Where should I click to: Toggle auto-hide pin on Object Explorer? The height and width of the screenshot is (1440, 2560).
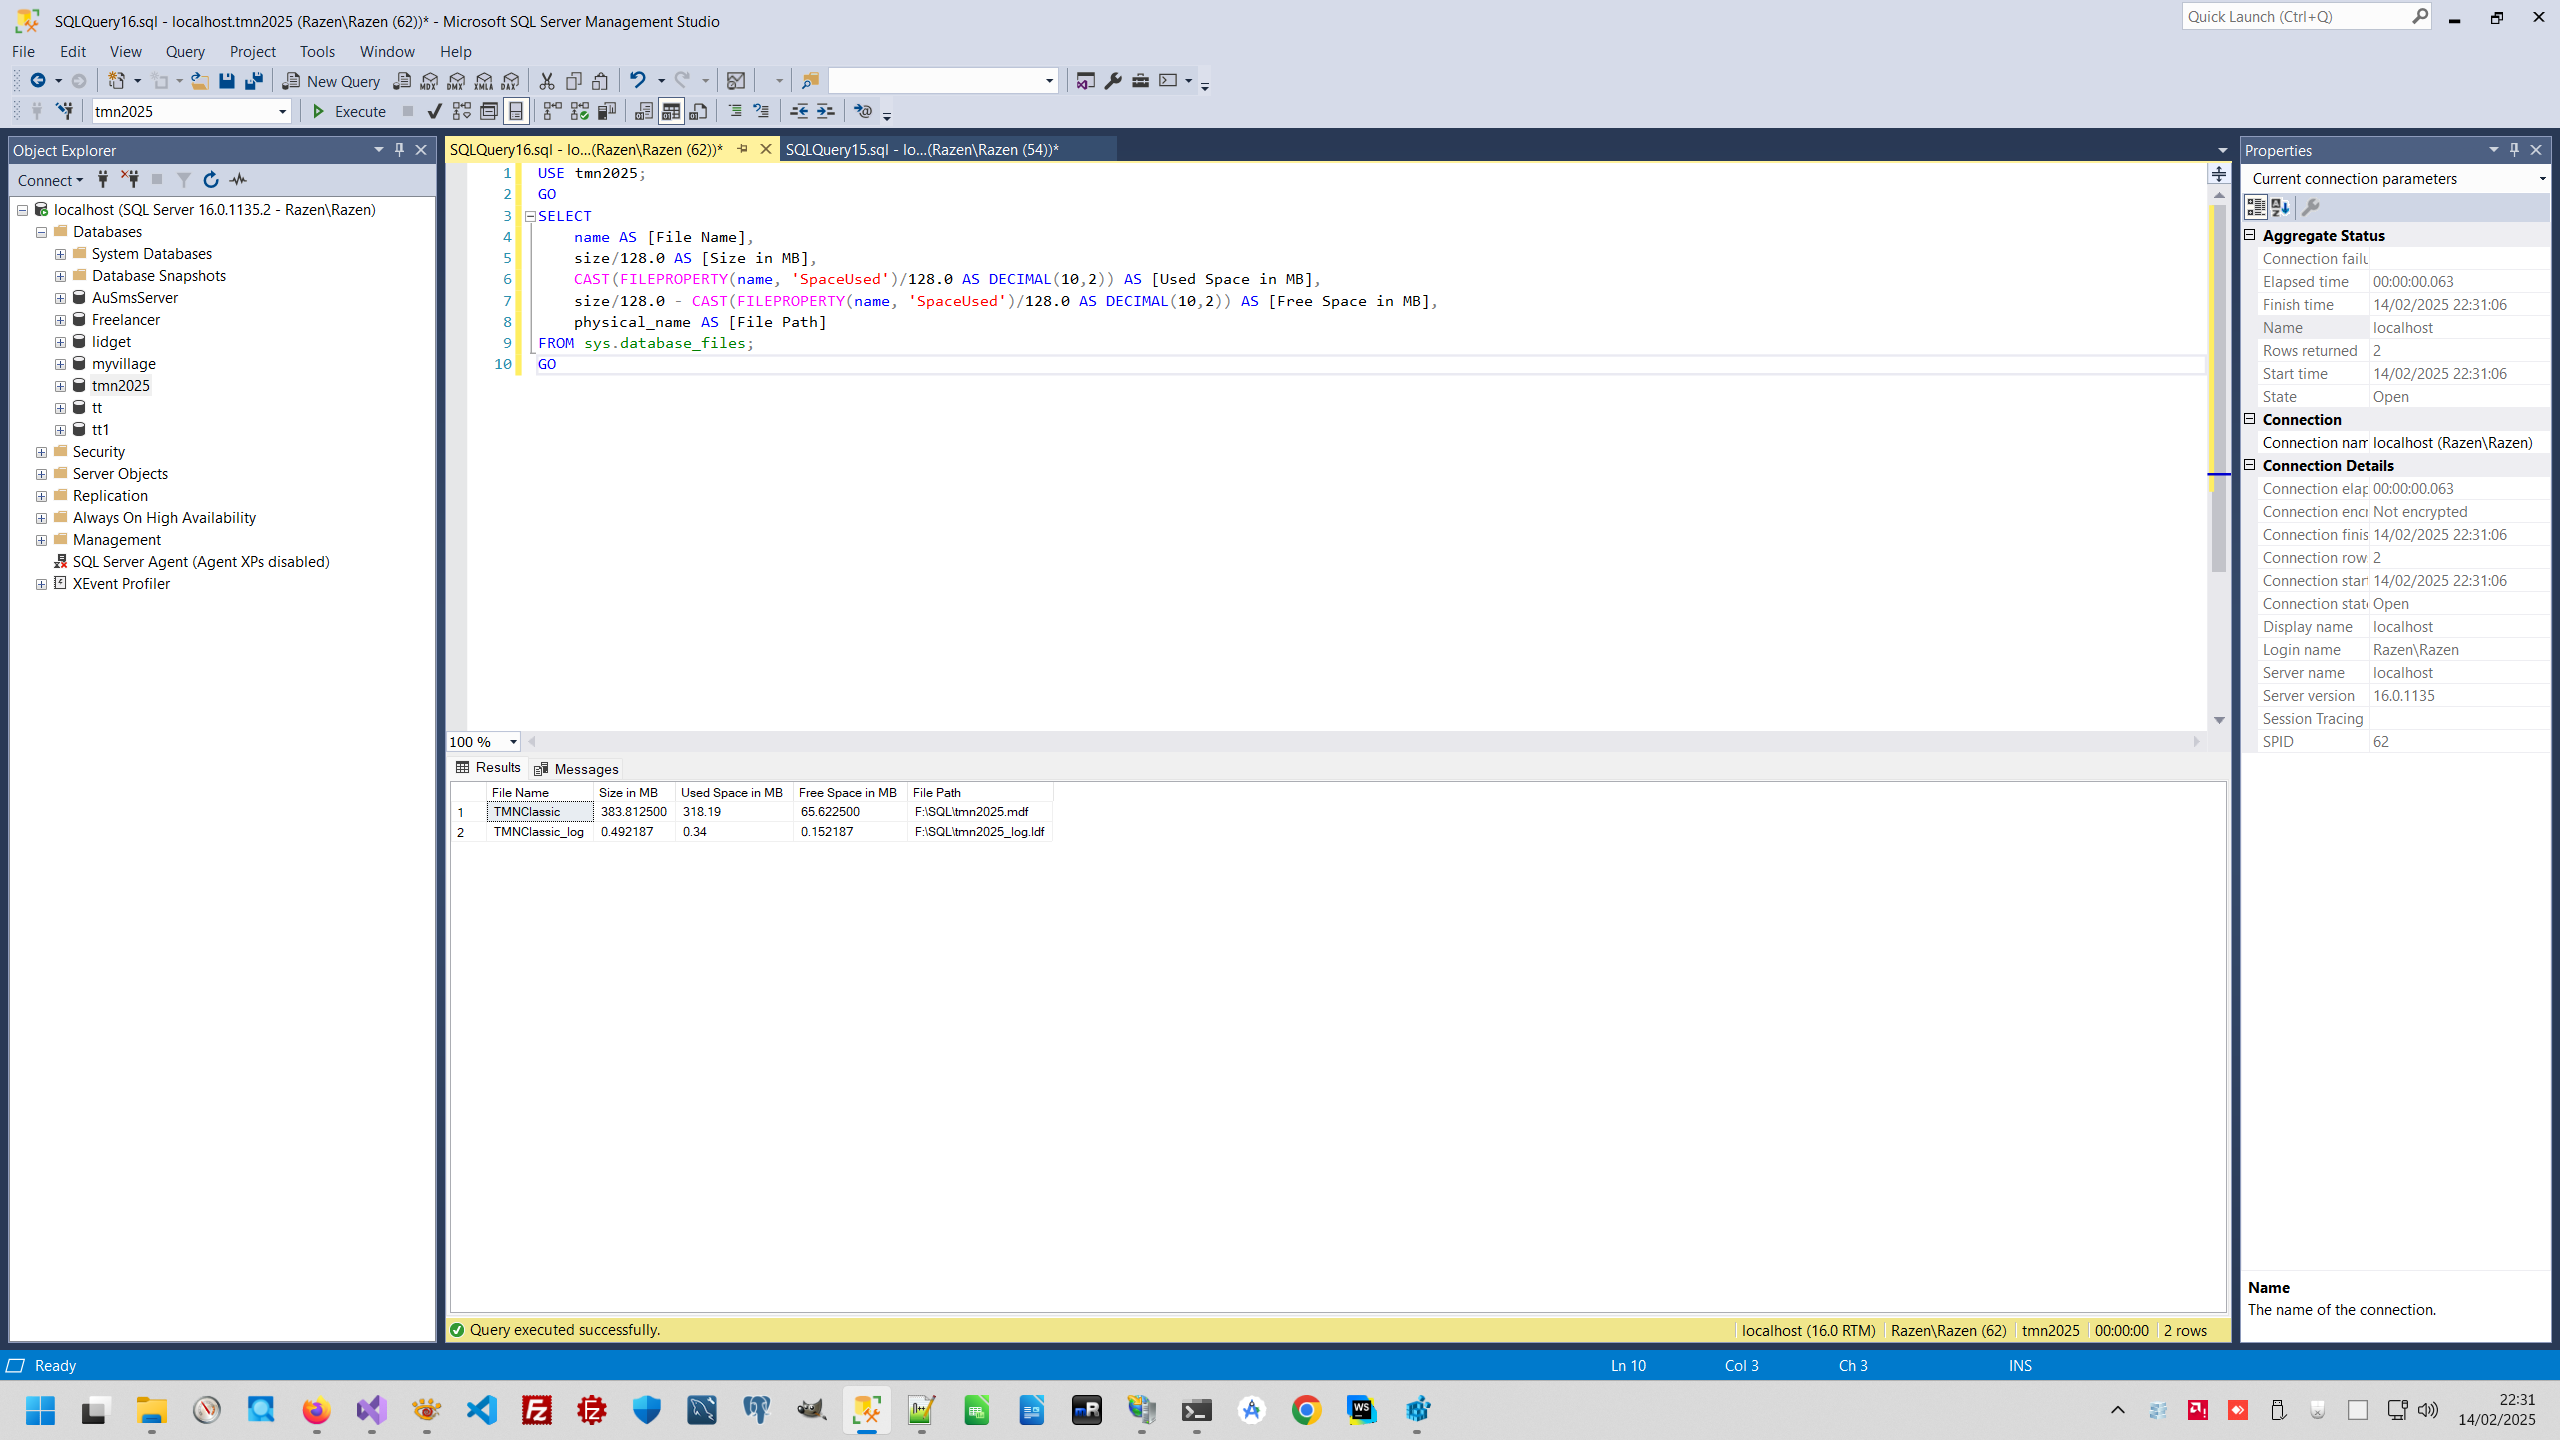pos(399,150)
